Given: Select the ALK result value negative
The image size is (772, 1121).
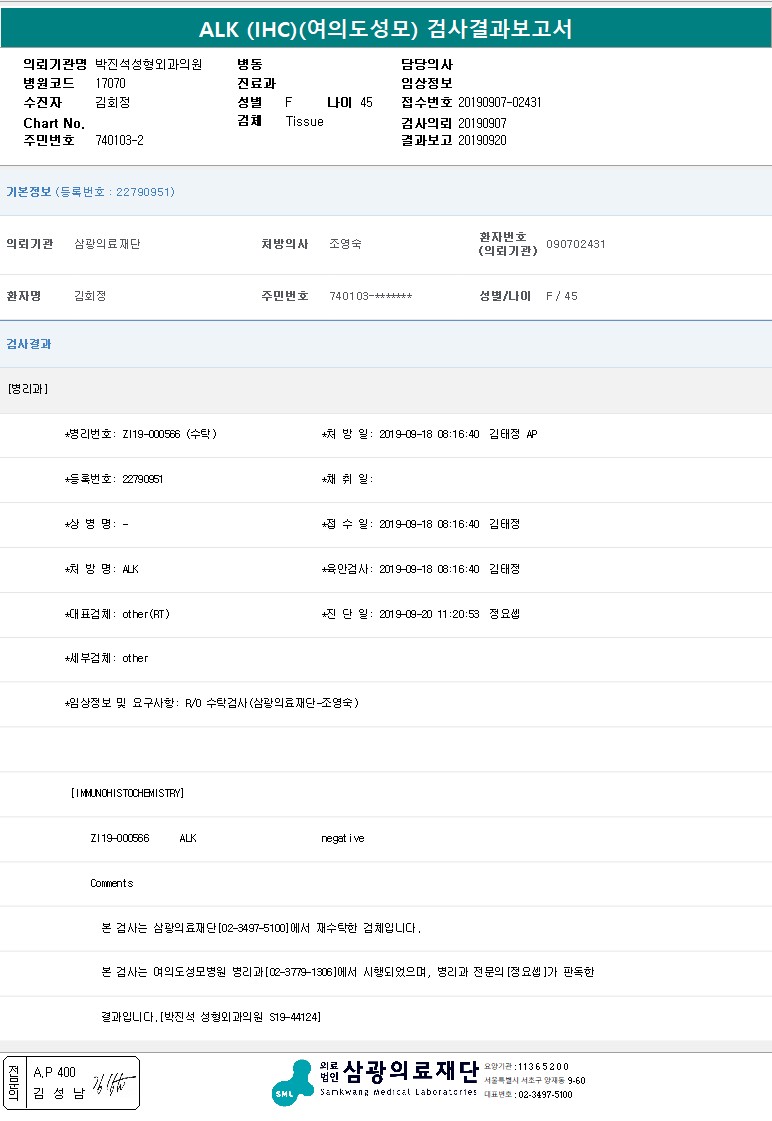Looking at the screenshot, I should 343,839.
